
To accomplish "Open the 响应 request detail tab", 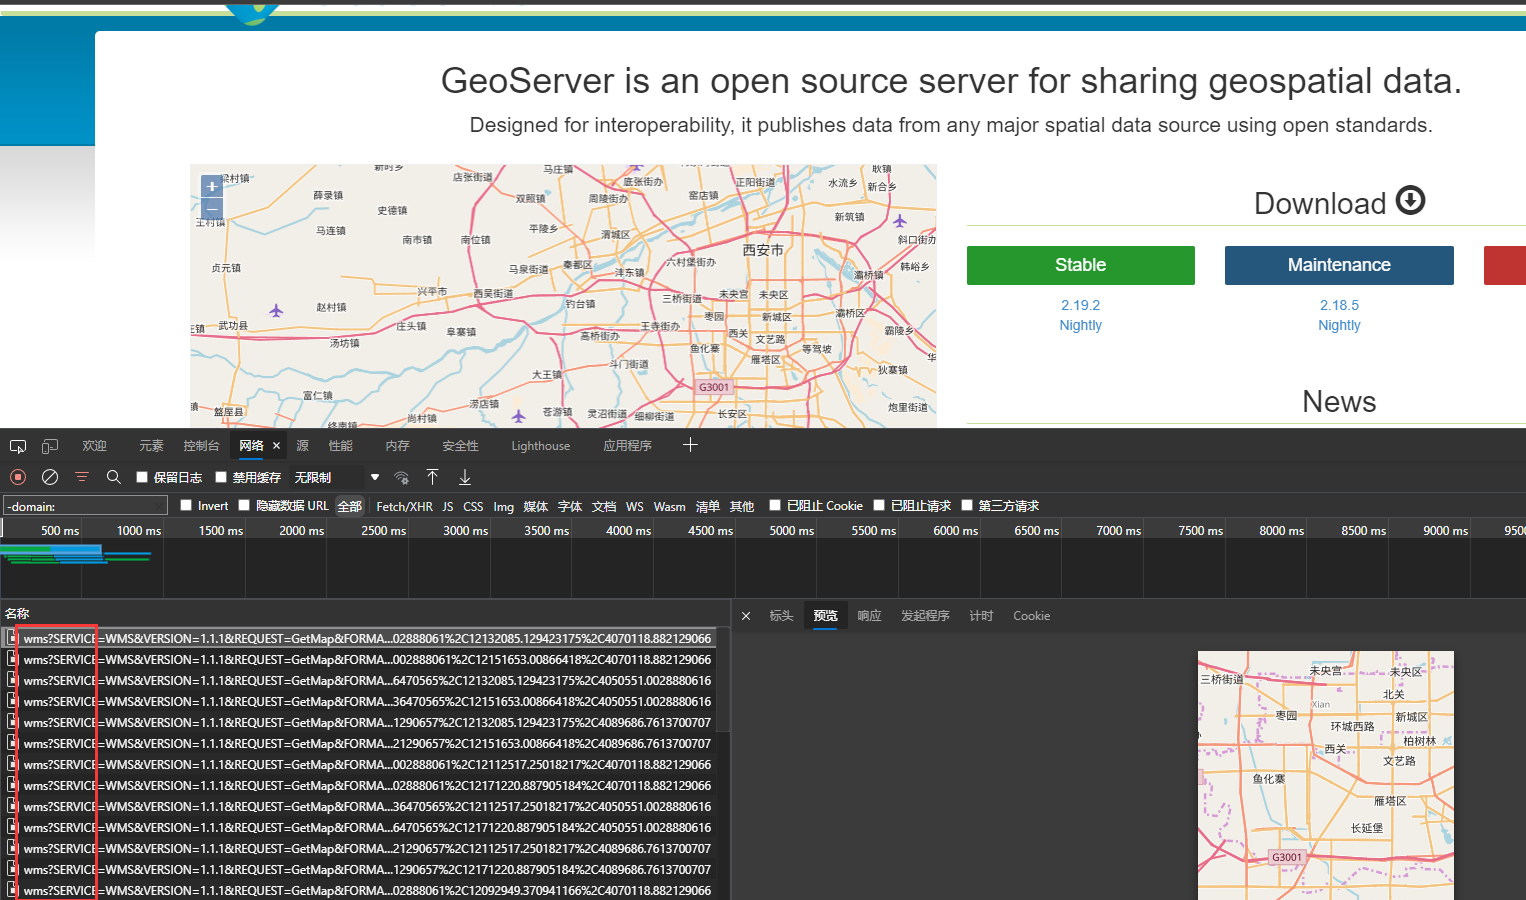I will 869,616.
